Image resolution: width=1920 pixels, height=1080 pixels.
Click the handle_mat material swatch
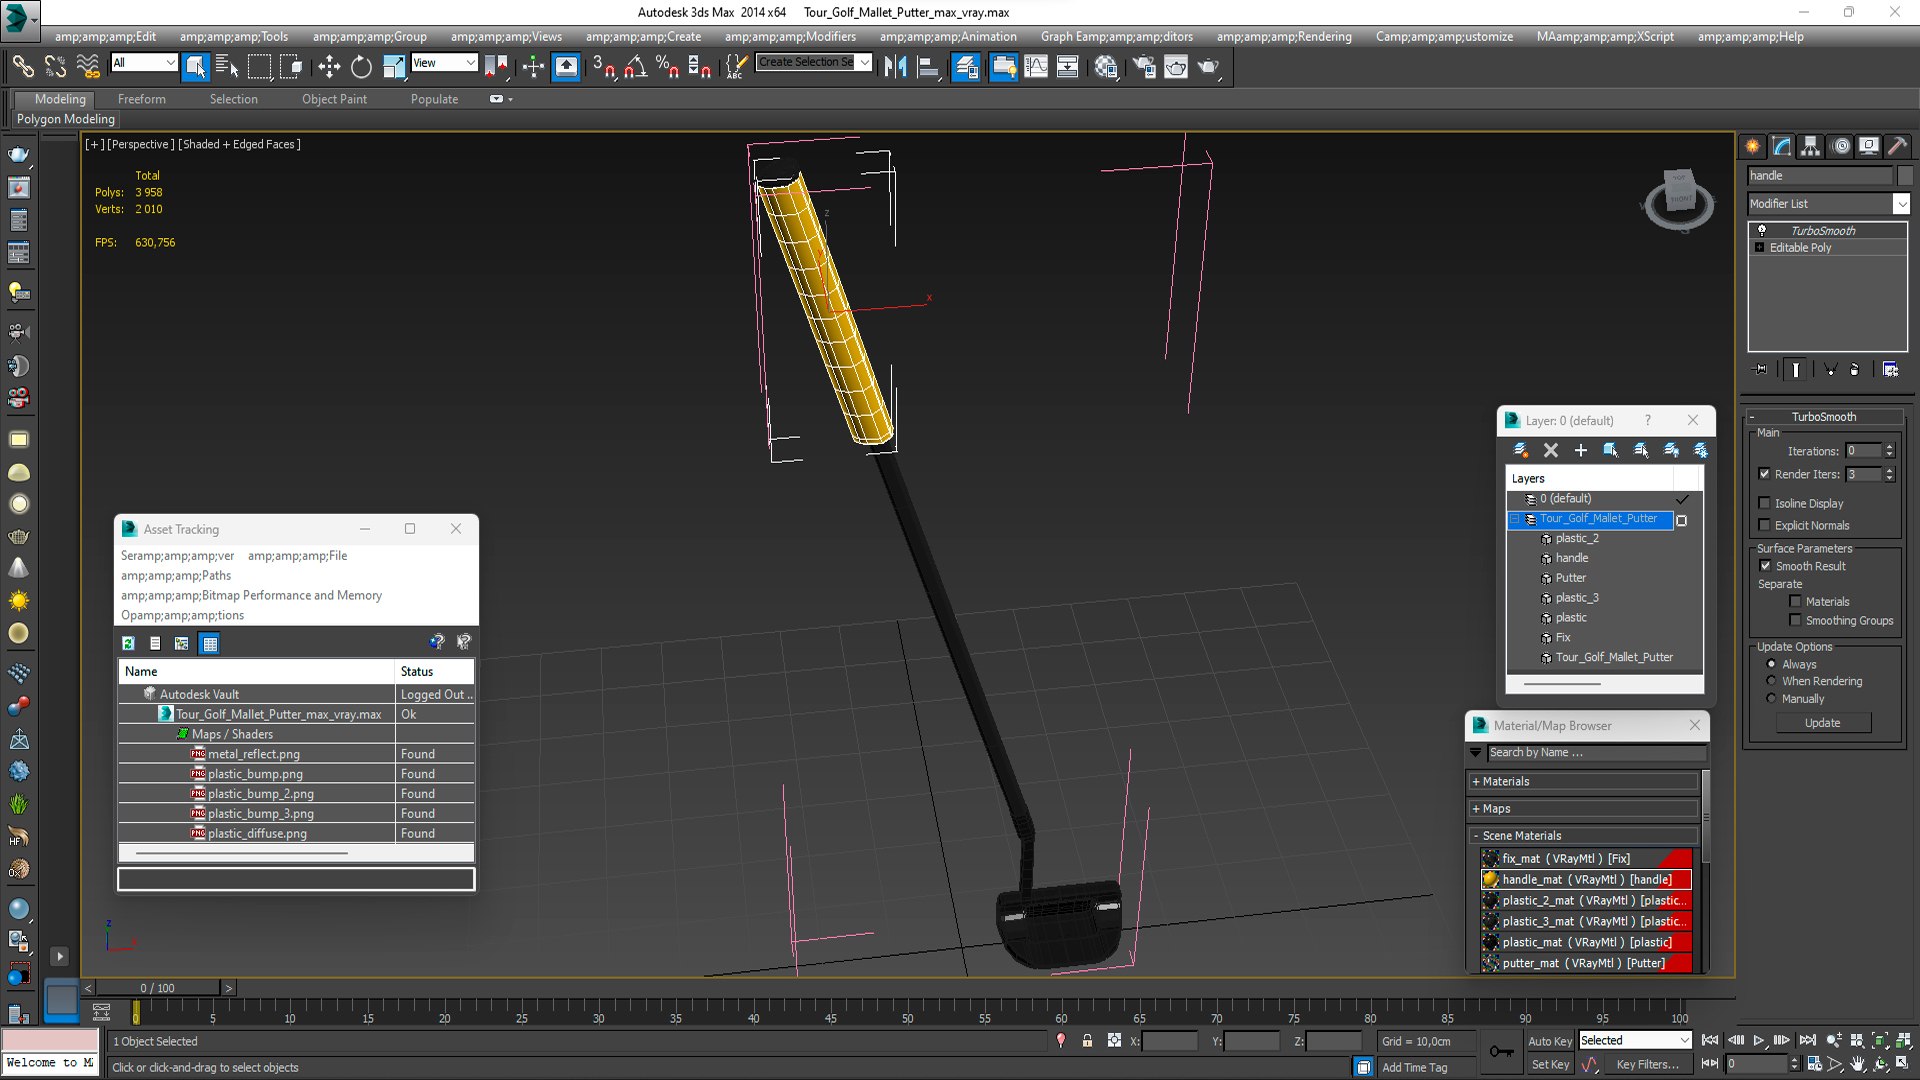[1491, 879]
